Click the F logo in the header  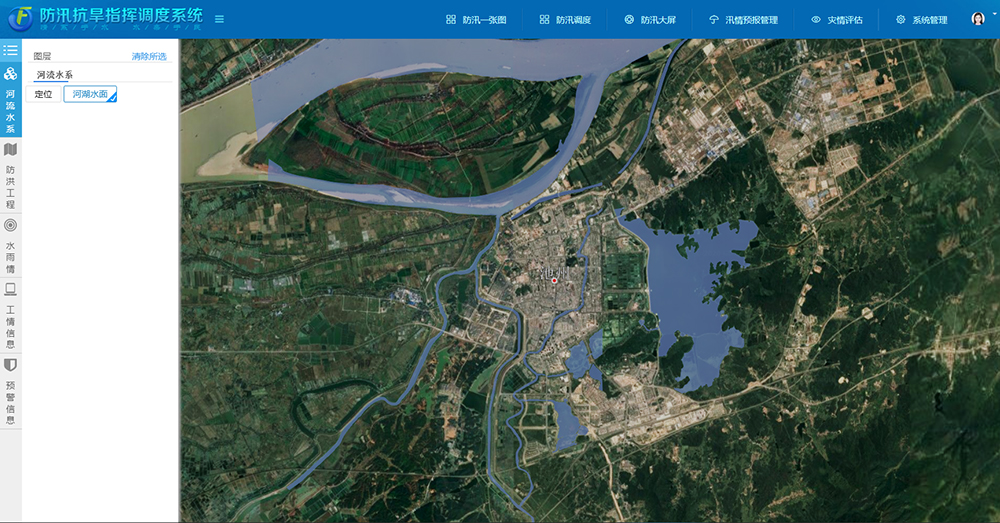[x=19, y=19]
